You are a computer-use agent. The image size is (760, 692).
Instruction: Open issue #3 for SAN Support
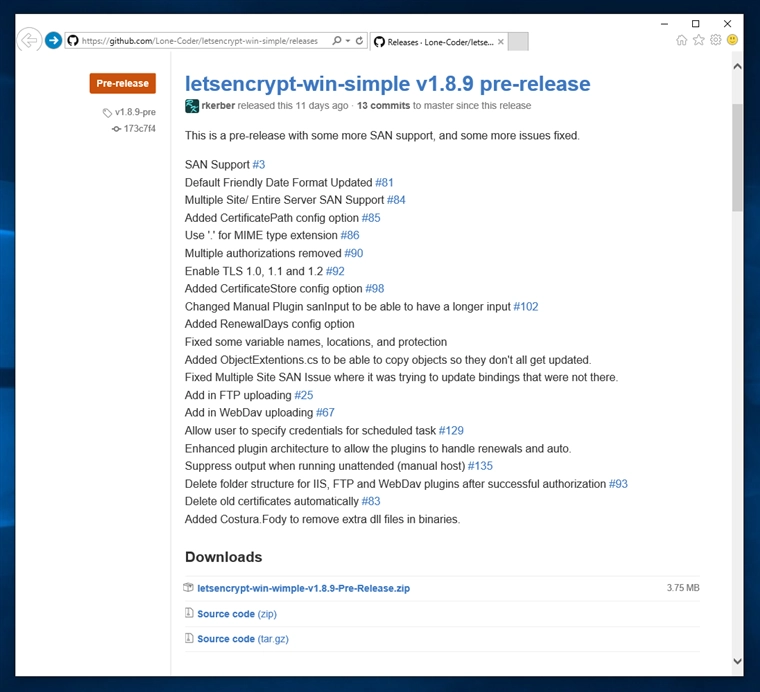click(259, 165)
